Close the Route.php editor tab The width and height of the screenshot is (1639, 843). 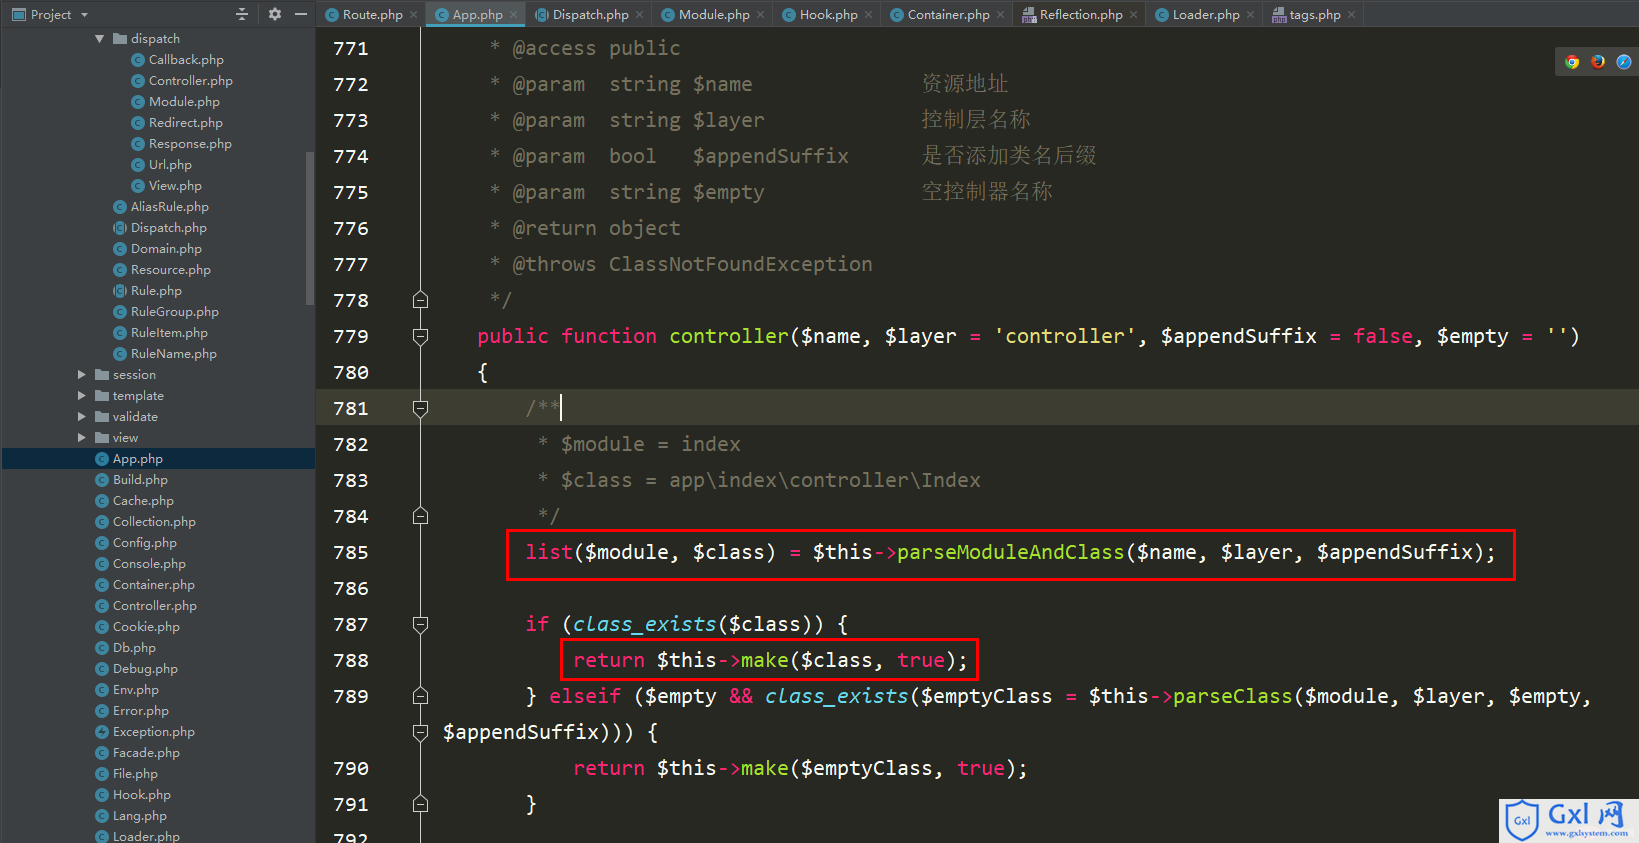coord(414,15)
